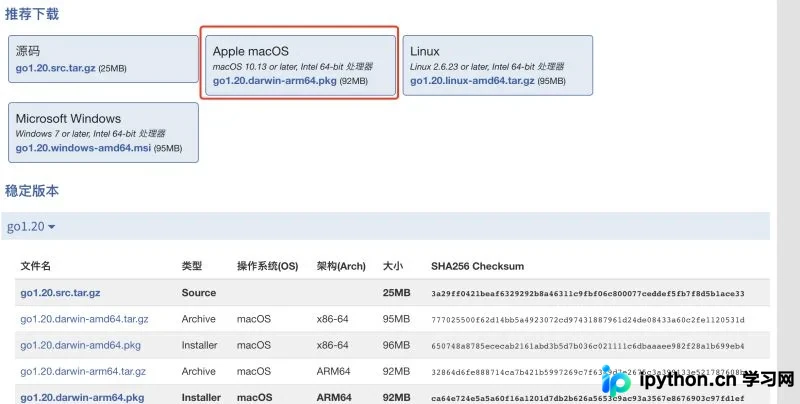Click the 'Windows 7 or later' description
The width and height of the screenshot is (800, 404).
pyautogui.click(x=90, y=134)
